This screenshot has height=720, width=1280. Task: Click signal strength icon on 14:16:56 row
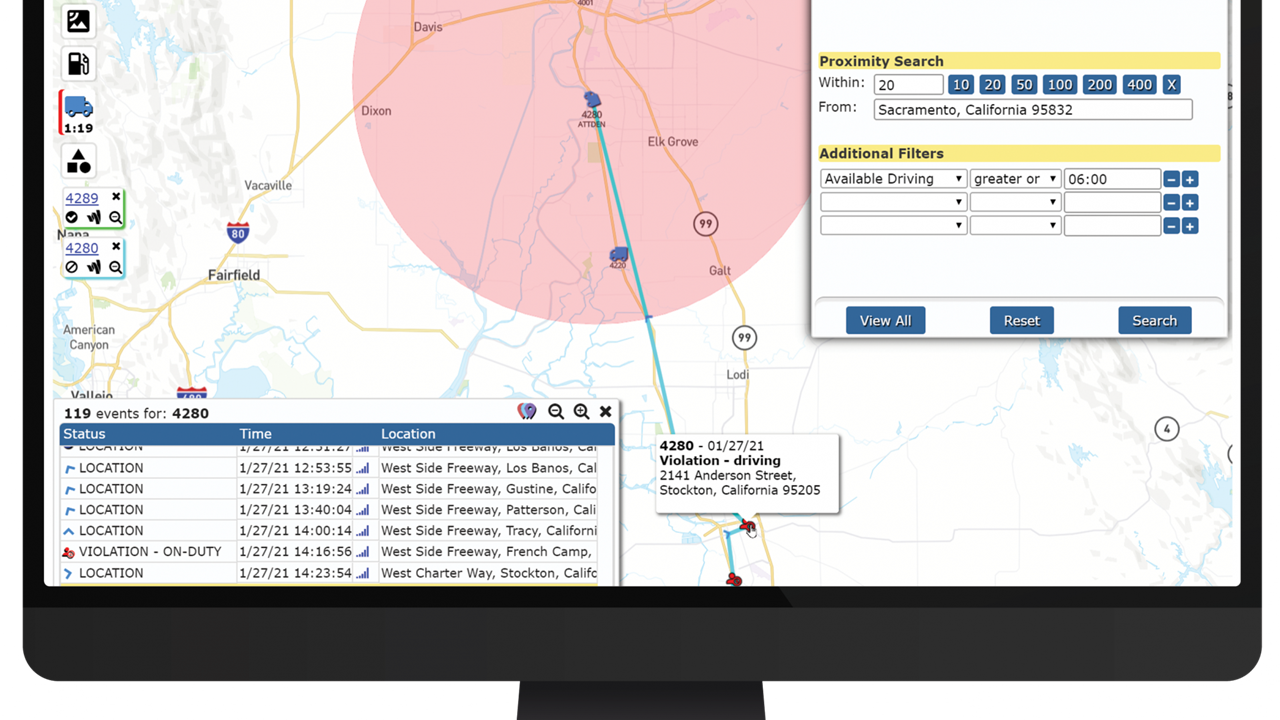click(362, 552)
